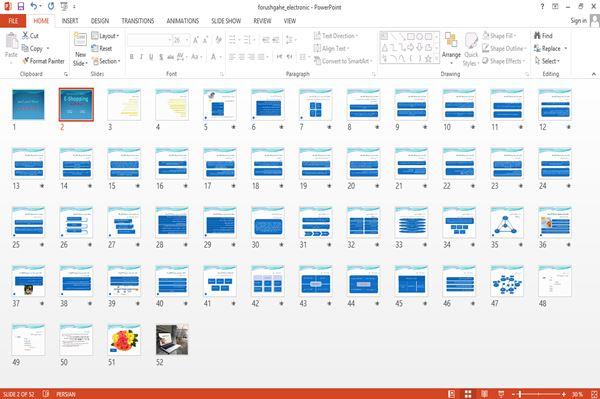Click Zoom in plus button

point(564,394)
